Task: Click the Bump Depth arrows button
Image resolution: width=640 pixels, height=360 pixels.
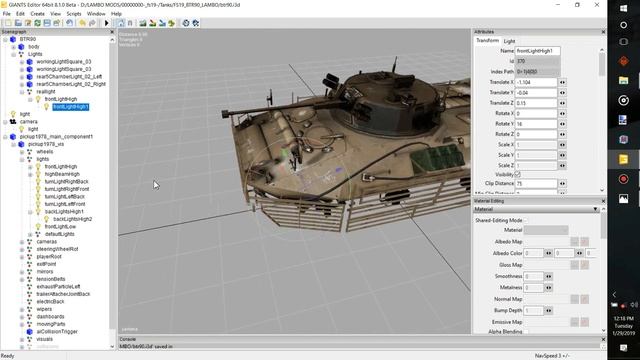Action: coord(549,311)
